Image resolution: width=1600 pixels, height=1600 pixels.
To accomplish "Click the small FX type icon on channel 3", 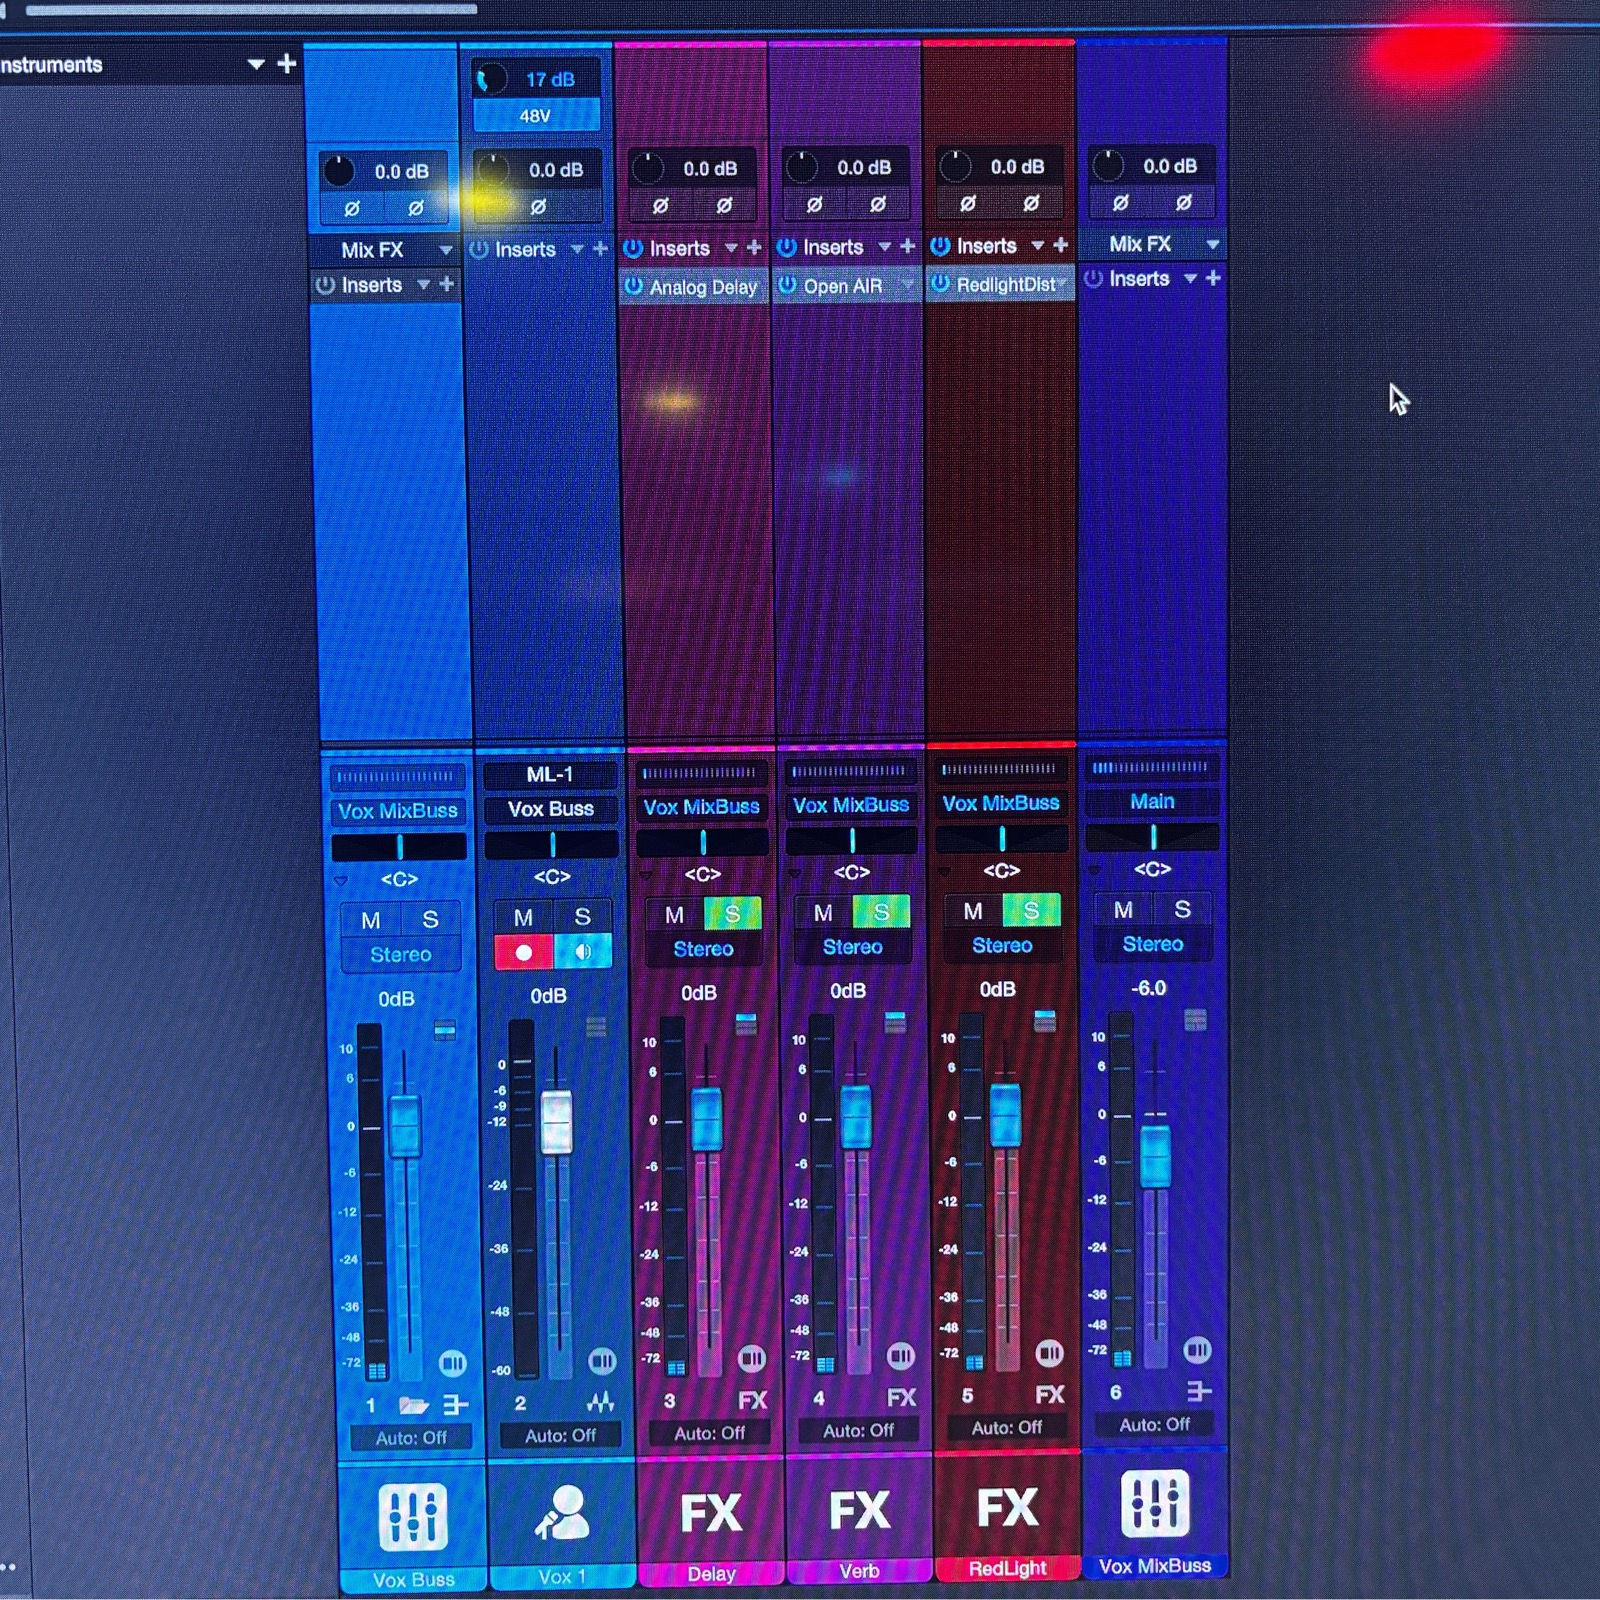I will tap(752, 1400).
